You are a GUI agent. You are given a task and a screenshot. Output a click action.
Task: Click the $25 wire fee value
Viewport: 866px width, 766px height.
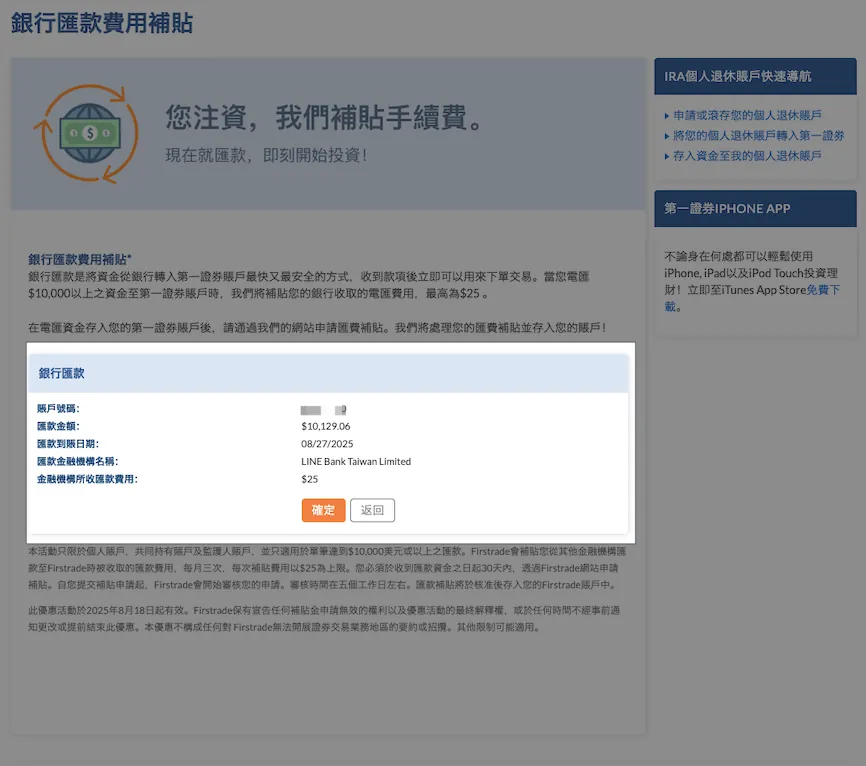tap(311, 480)
